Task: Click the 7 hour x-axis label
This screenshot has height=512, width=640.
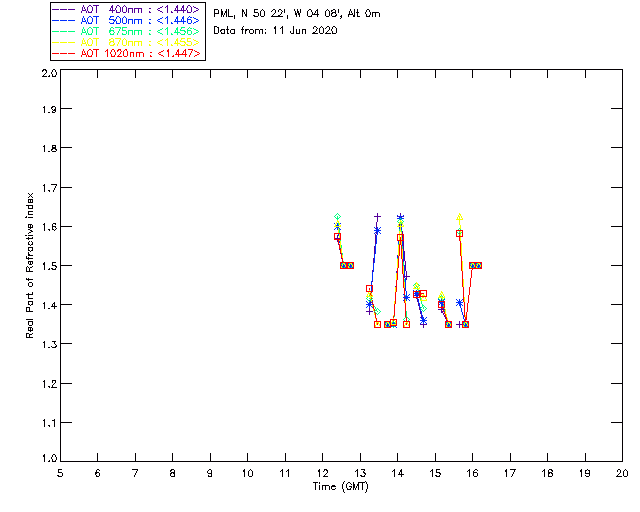Action: (x=135, y=473)
